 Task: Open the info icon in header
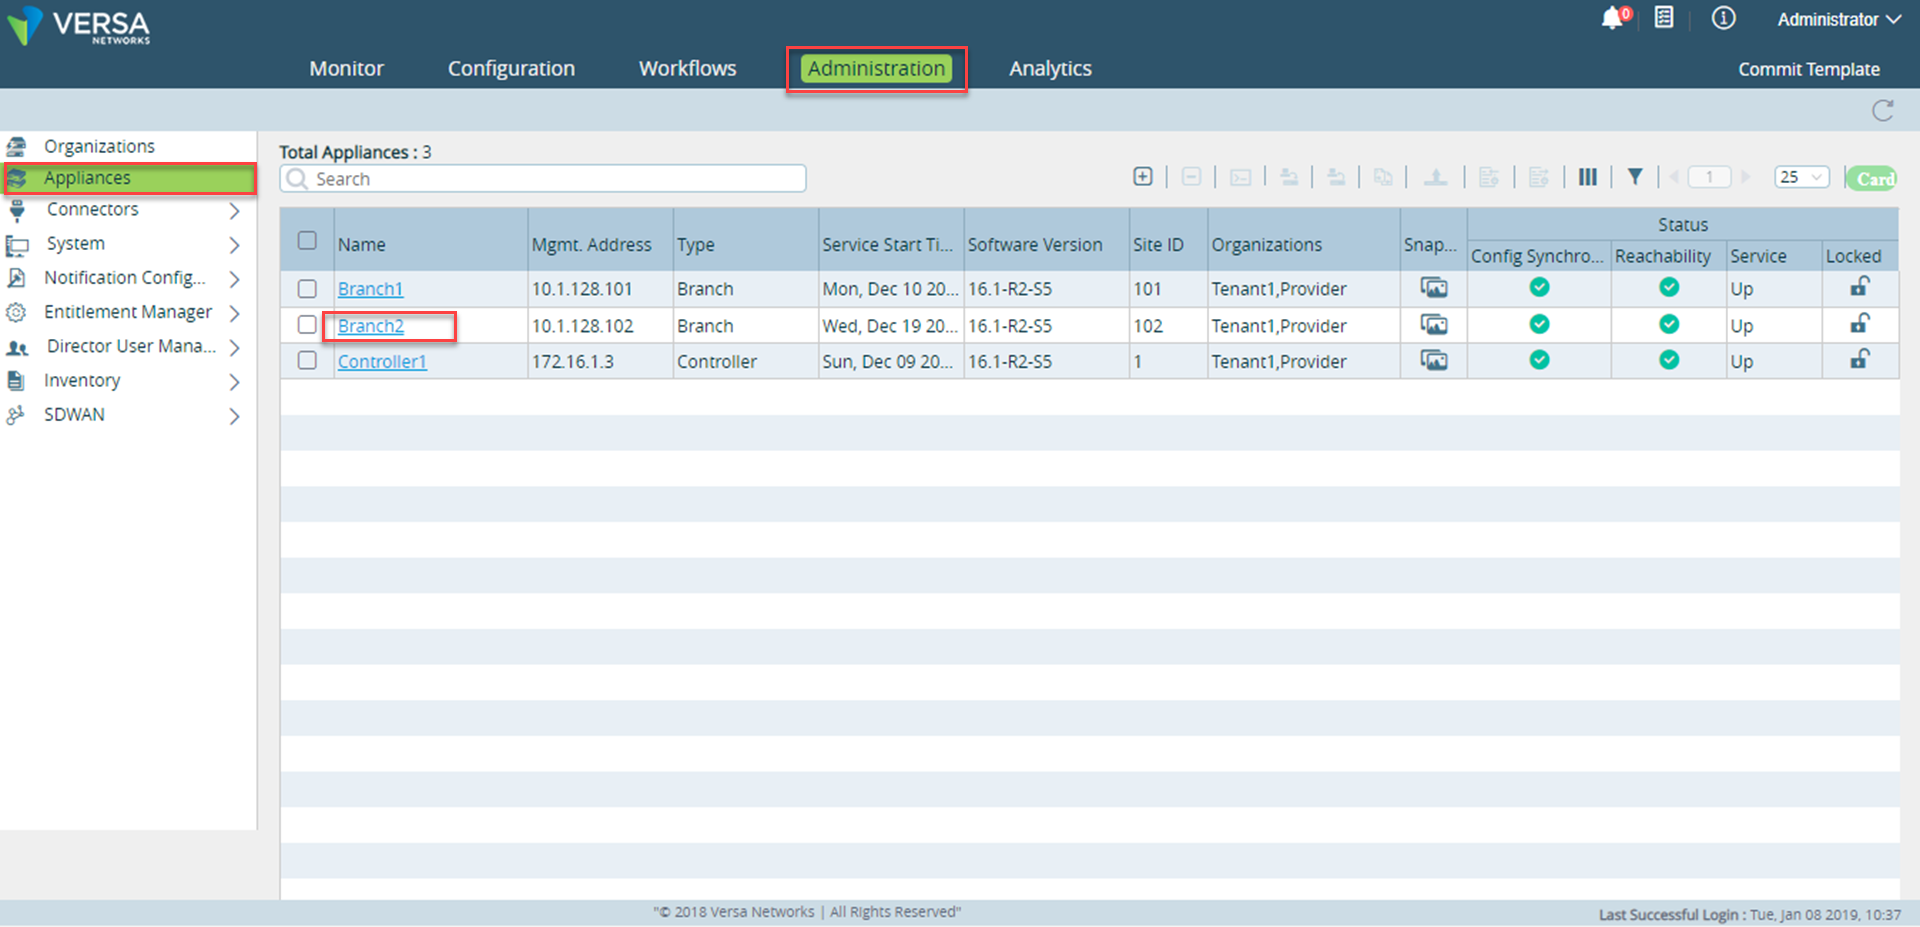point(1723,18)
